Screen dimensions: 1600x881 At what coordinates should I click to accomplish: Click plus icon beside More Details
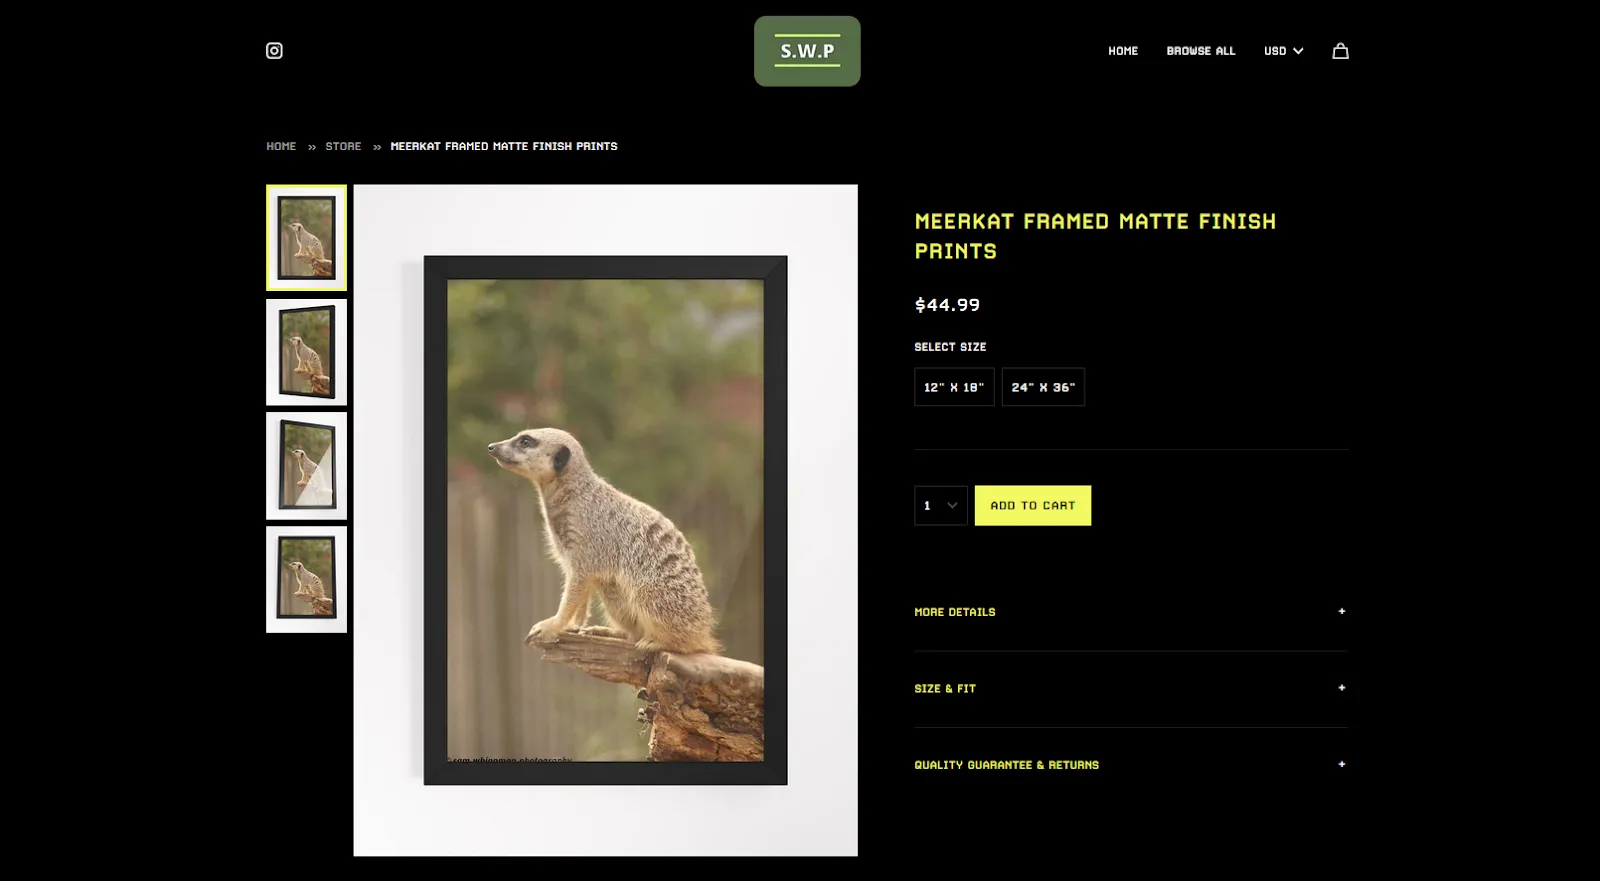pos(1341,611)
